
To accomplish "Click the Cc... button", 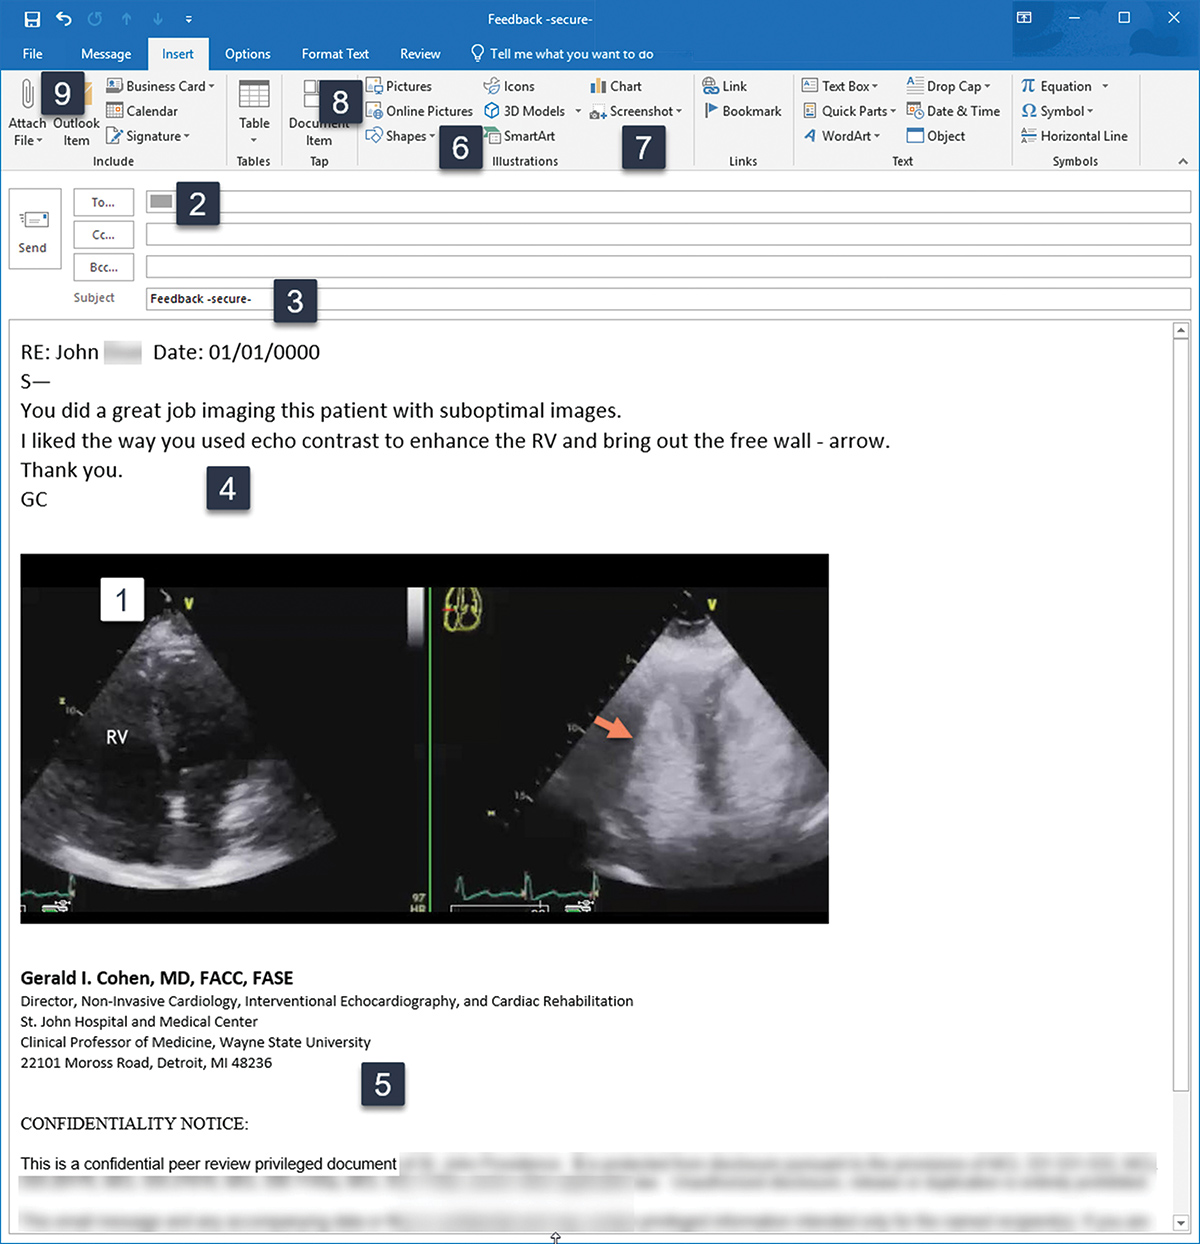I will pyautogui.click(x=103, y=235).
